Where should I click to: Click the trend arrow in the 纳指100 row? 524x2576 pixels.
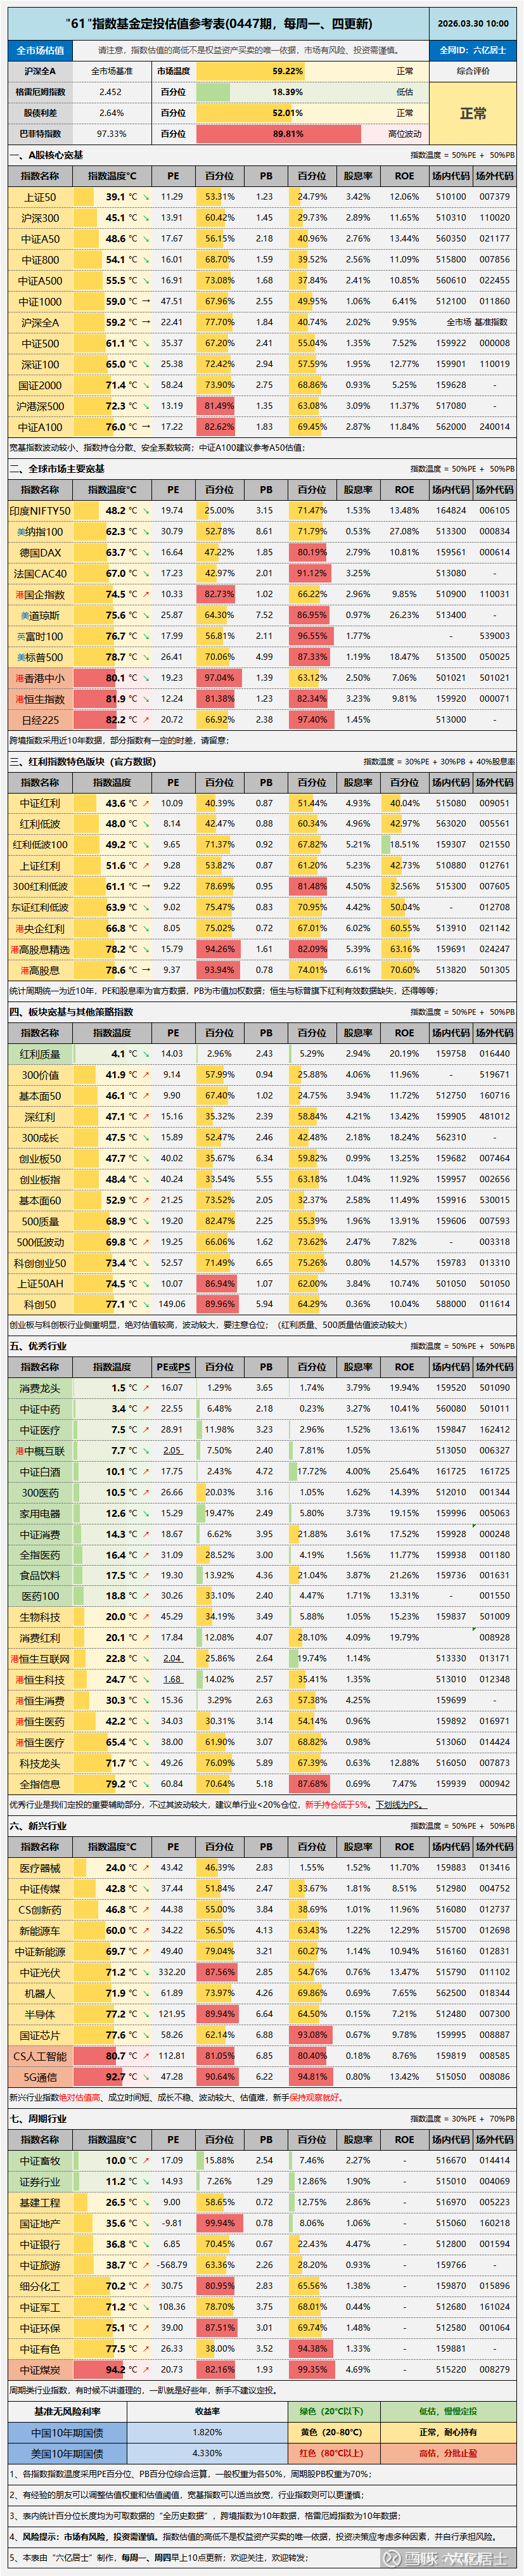tap(146, 531)
